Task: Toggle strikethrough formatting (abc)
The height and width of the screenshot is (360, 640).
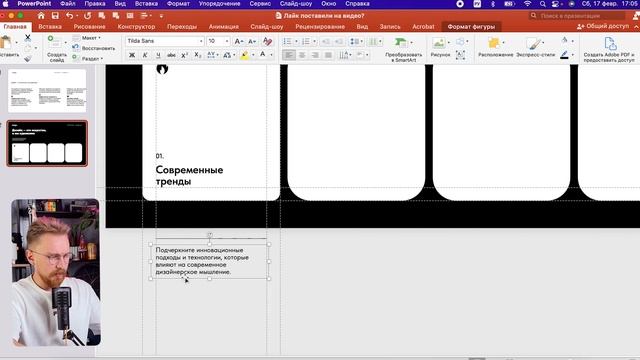Action: (x=171, y=55)
